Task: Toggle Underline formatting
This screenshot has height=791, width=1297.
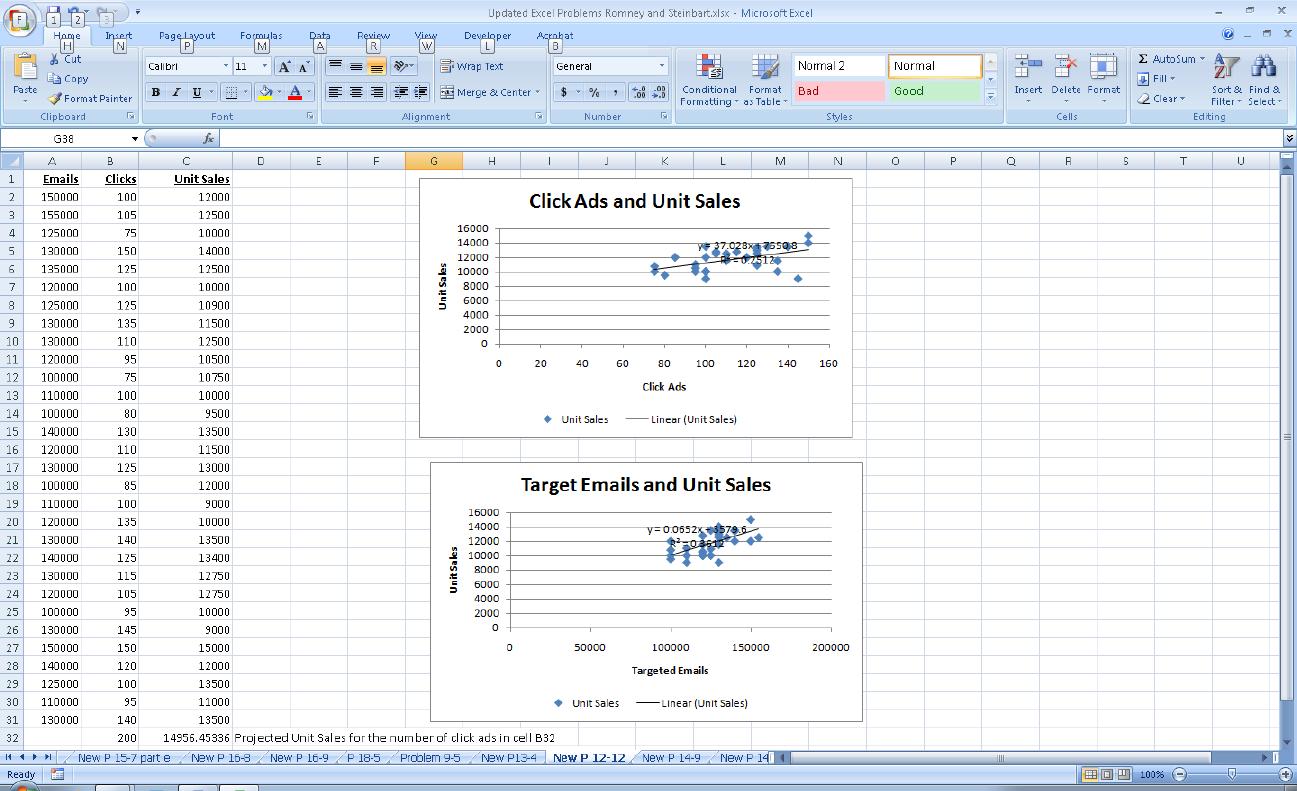Action: pyautogui.click(x=196, y=92)
